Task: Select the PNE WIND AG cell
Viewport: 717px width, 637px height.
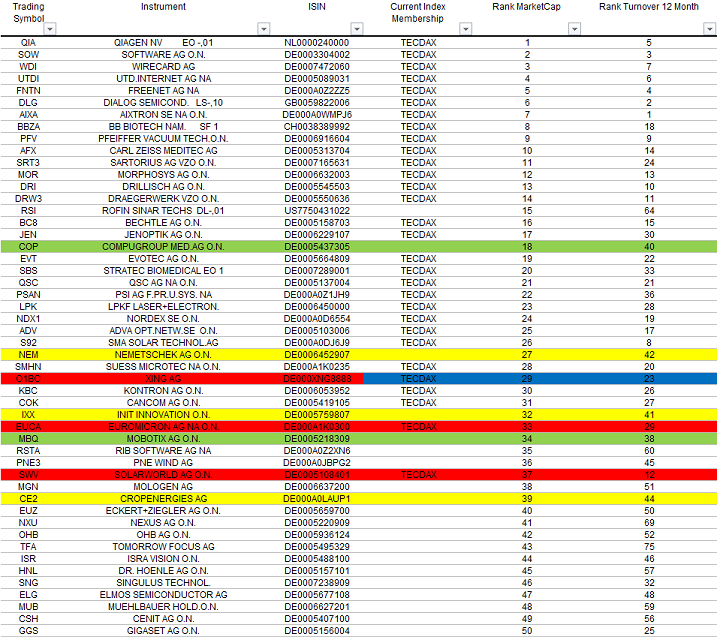Action: click(163, 463)
